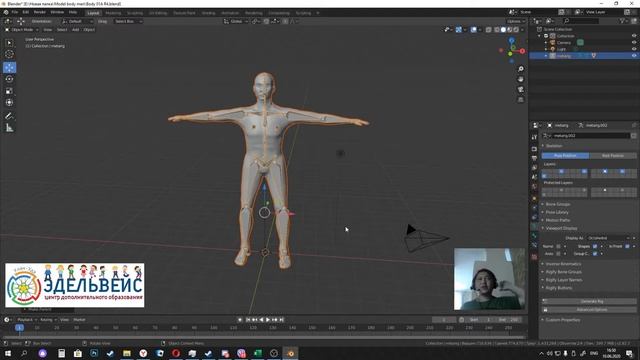The image size is (640, 360).
Task: Select the Rotate tool in the left toolbar
Action: click(9, 79)
